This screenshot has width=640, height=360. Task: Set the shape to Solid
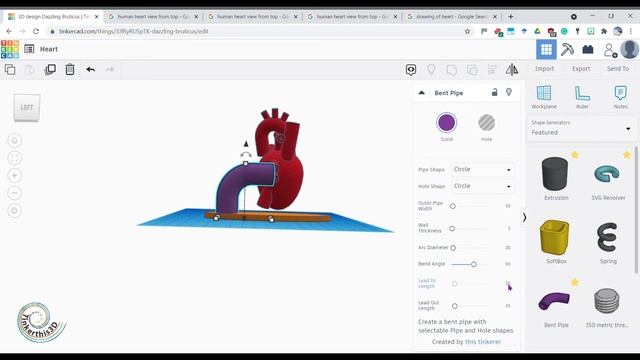tap(446, 123)
